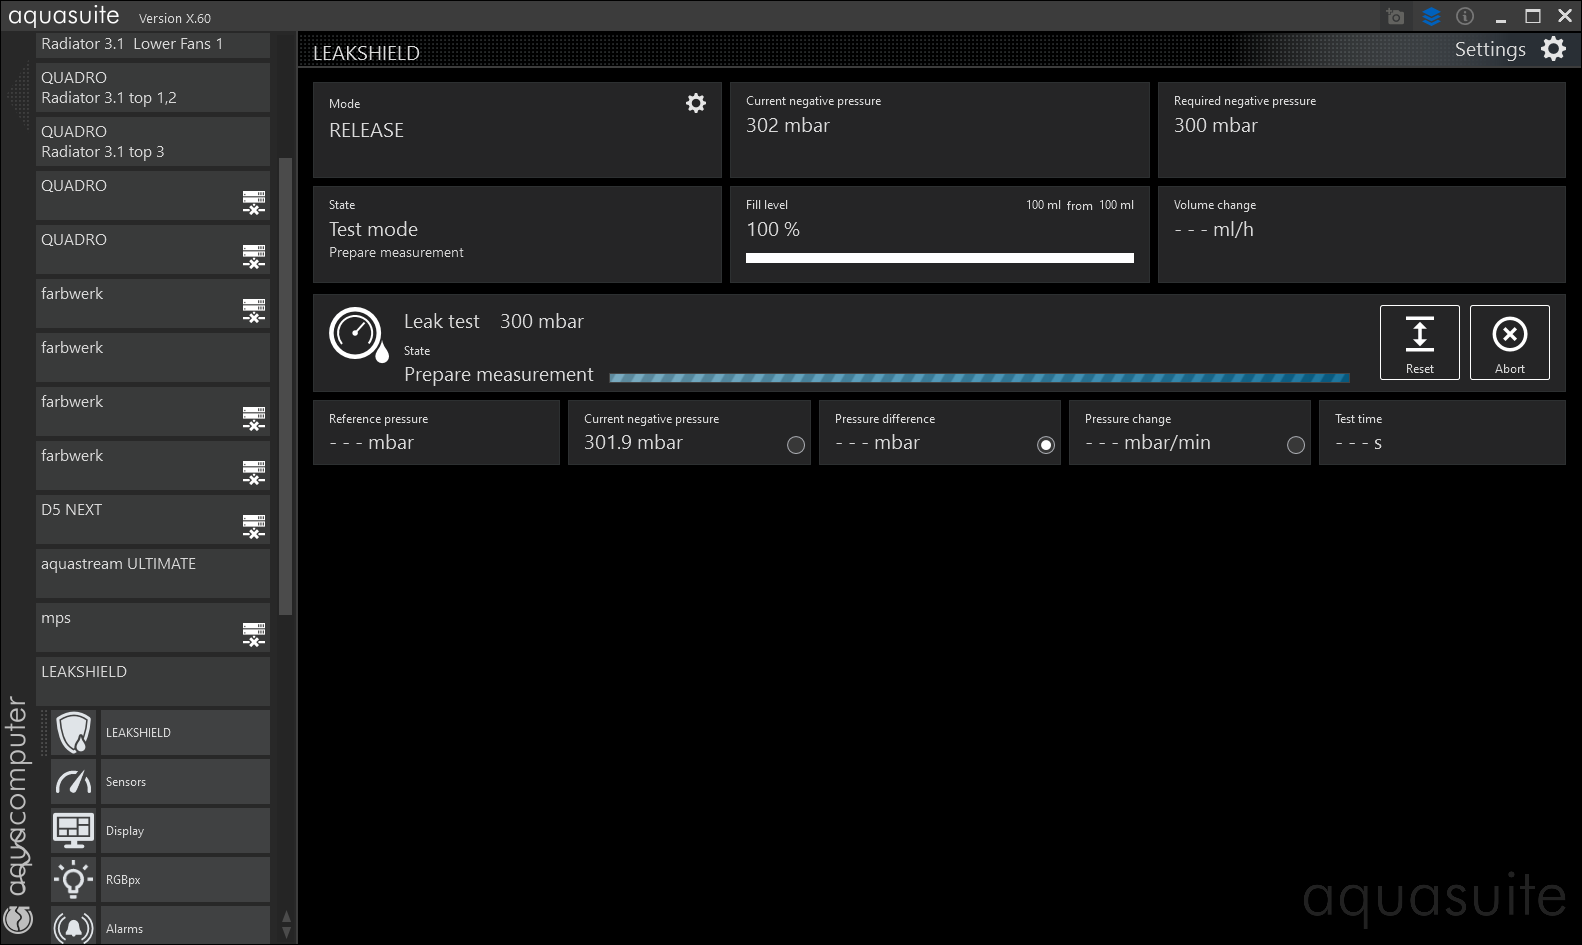Select Current negative pressure radio button
This screenshot has width=1582, height=945.
pyautogui.click(x=796, y=445)
